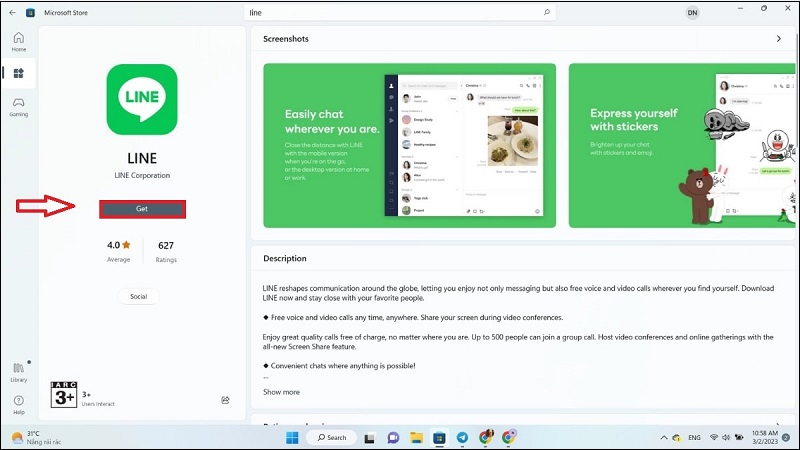Click the Description heading
Image resolution: width=800 pixels, height=450 pixels.
[285, 259]
